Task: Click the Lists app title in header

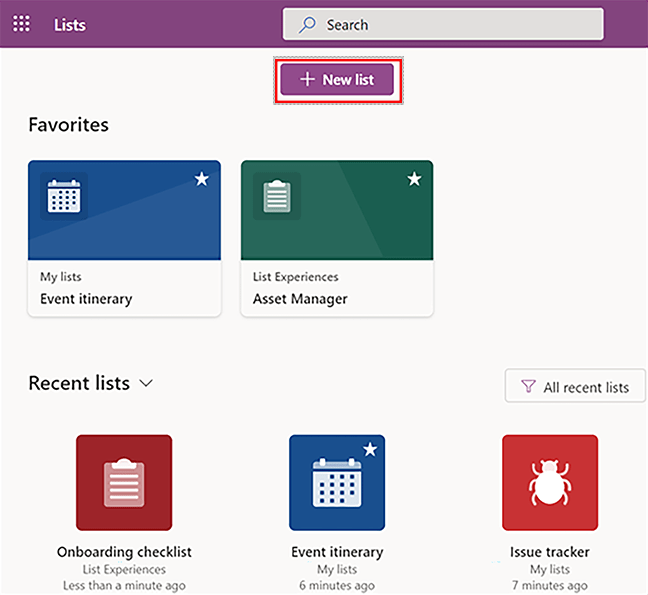Action: click(70, 25)
